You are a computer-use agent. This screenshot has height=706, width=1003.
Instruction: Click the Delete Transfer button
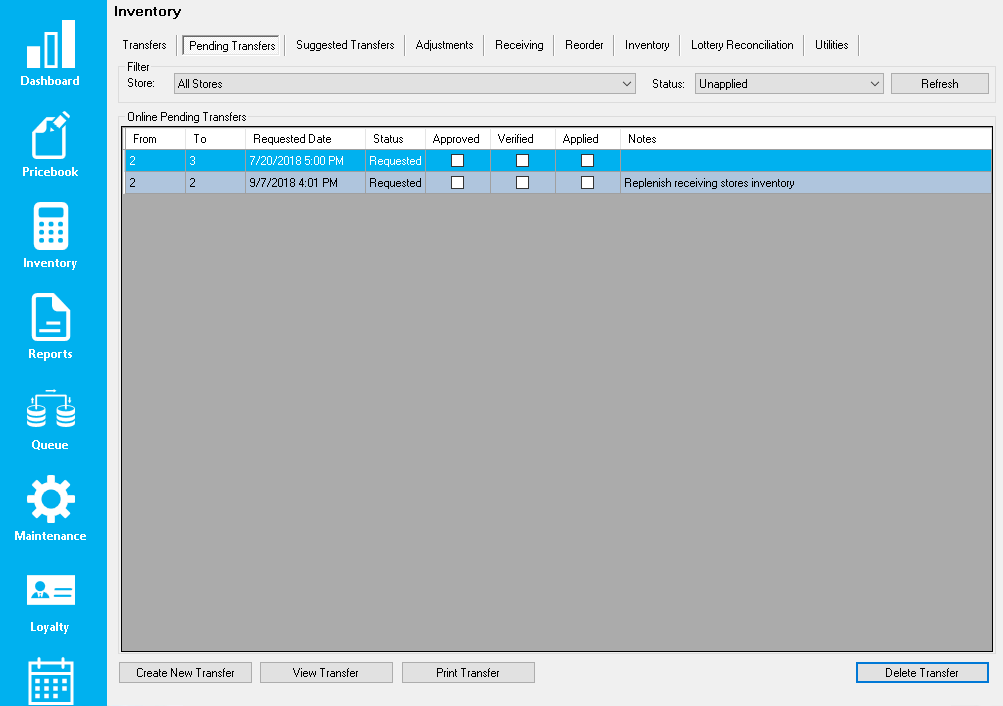click(922, 673)
